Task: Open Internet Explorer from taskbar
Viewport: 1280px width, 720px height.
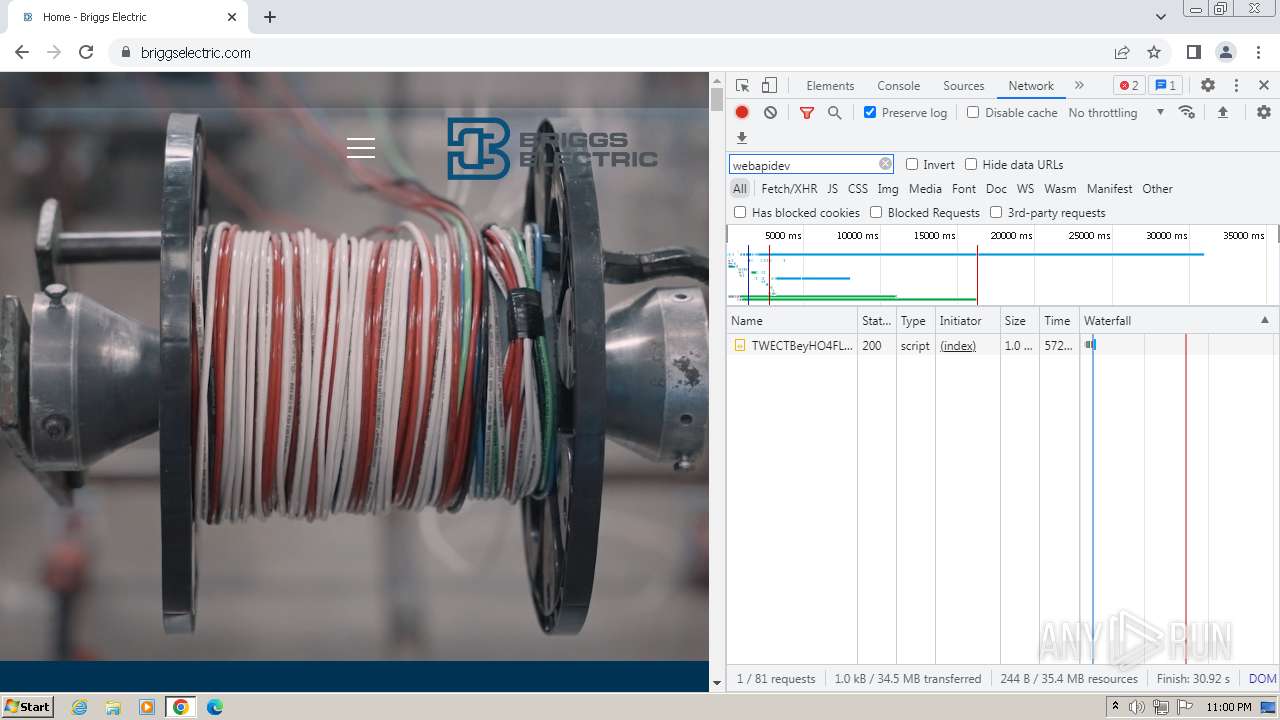Action: 80,706
